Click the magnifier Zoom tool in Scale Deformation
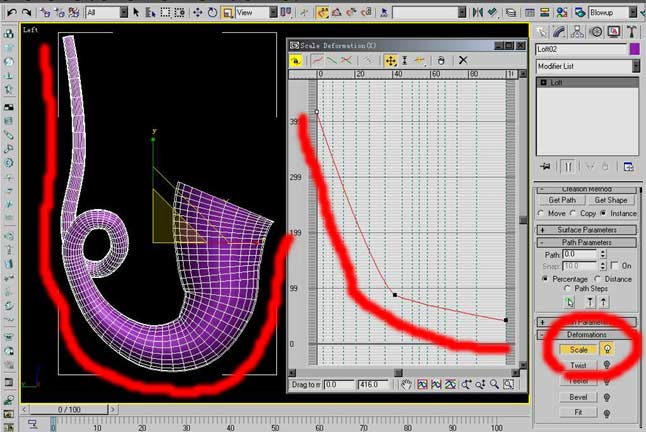Viewport: 646px width, 432px height. tap(494, 385)
